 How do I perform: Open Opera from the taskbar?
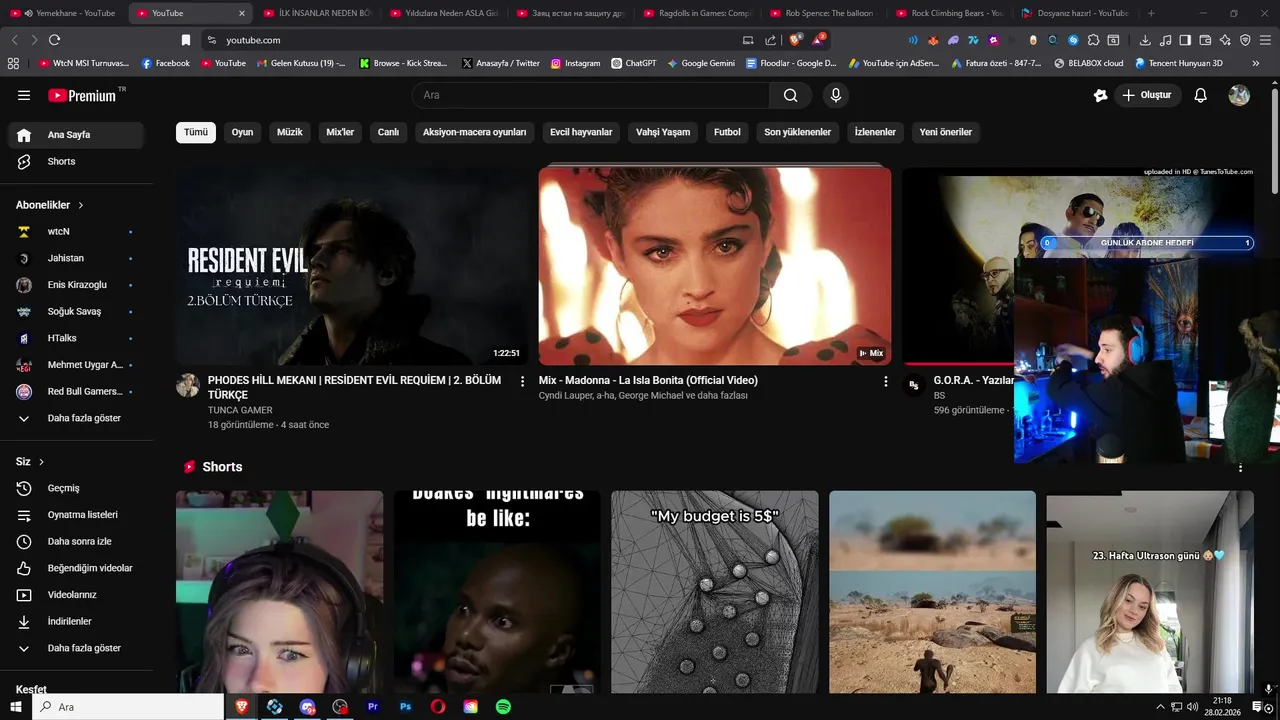tap(438, 707)
